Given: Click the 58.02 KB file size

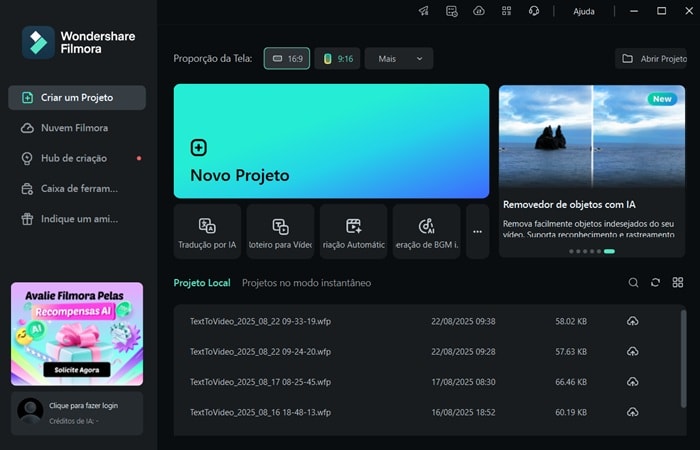Looking at the screenshot, I should pyautogui.click(x=571, y=321).
